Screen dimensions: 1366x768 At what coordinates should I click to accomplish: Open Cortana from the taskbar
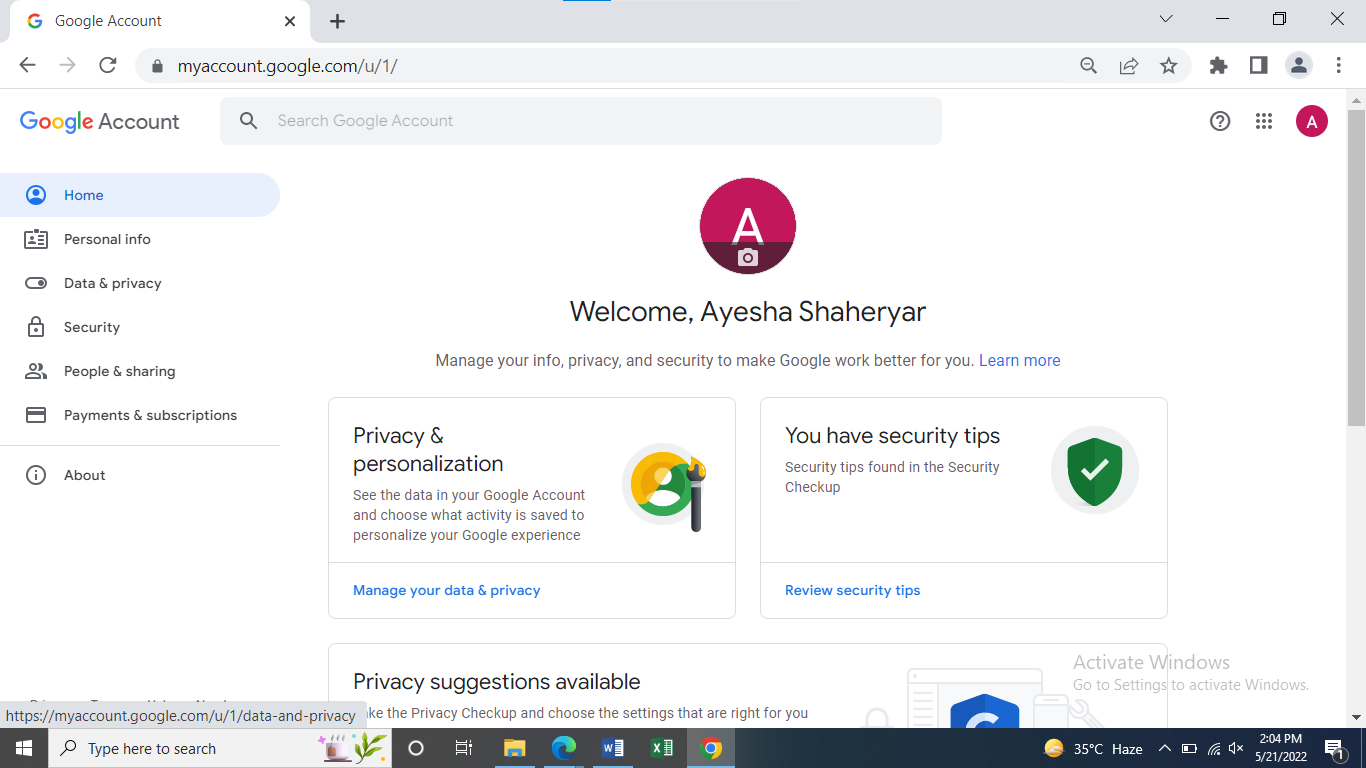click(417, 748)
